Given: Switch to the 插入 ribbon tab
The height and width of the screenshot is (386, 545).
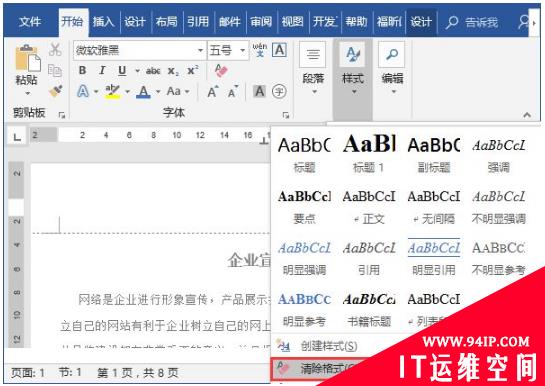Looking at the screenshot, I should click(x=103, y=22).
